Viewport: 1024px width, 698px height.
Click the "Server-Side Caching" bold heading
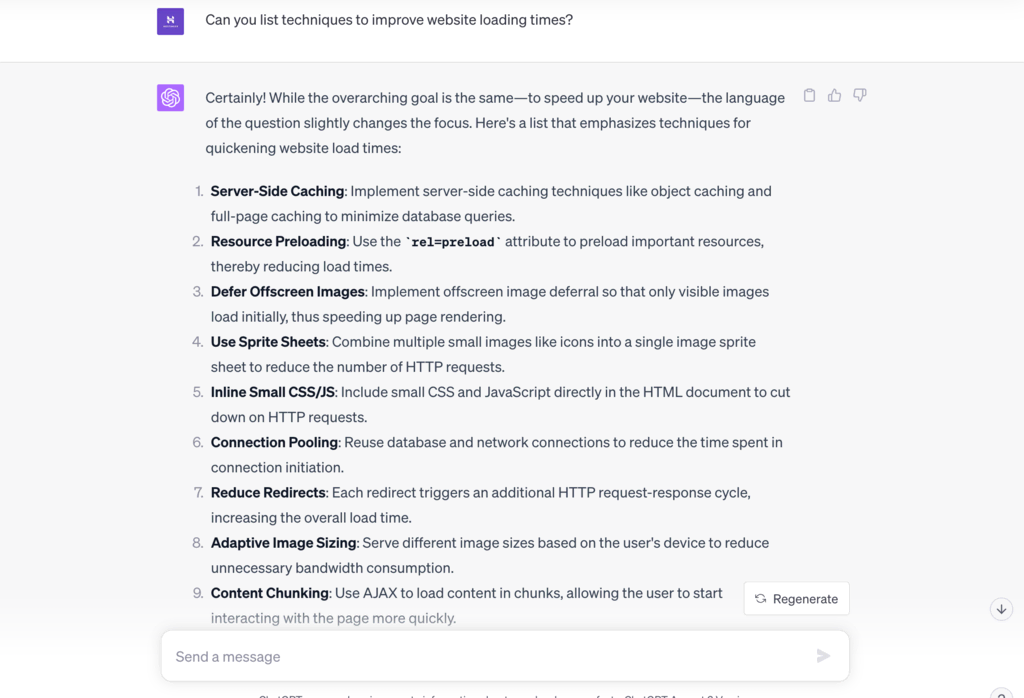[277, 191]
